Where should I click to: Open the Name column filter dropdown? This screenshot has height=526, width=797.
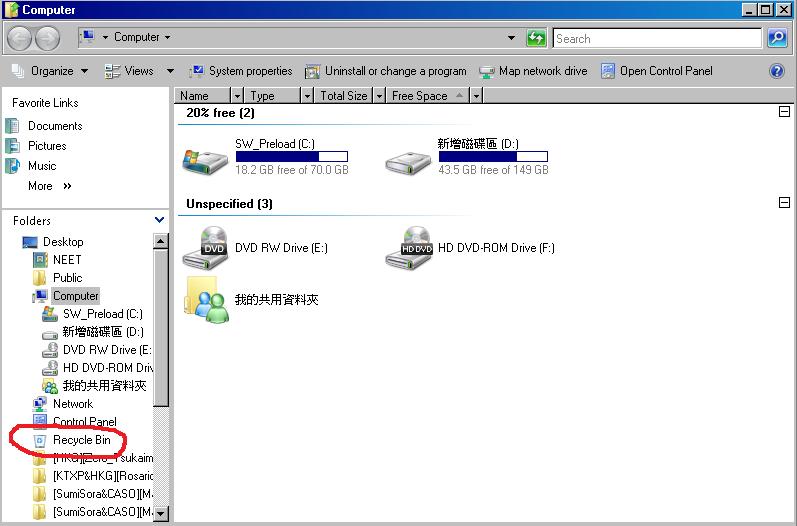237,96
